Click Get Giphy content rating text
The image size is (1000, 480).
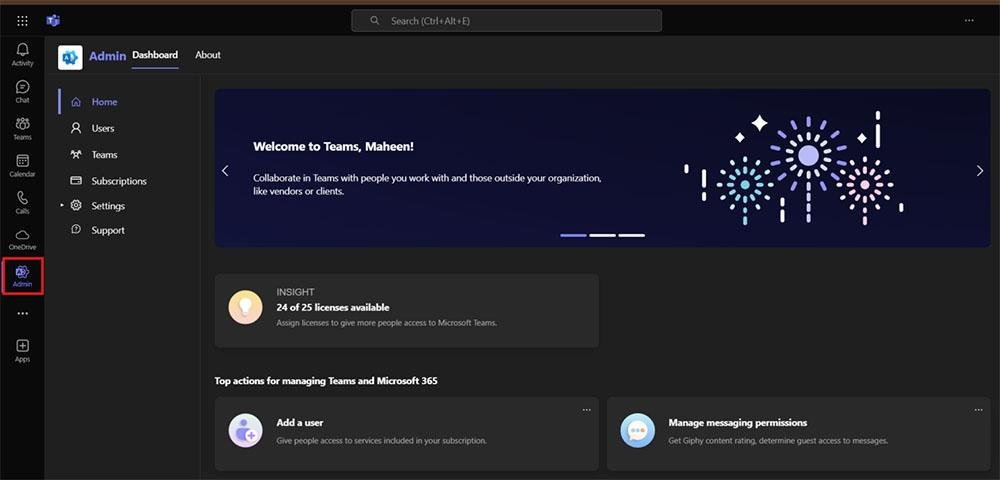pos(778,440)
